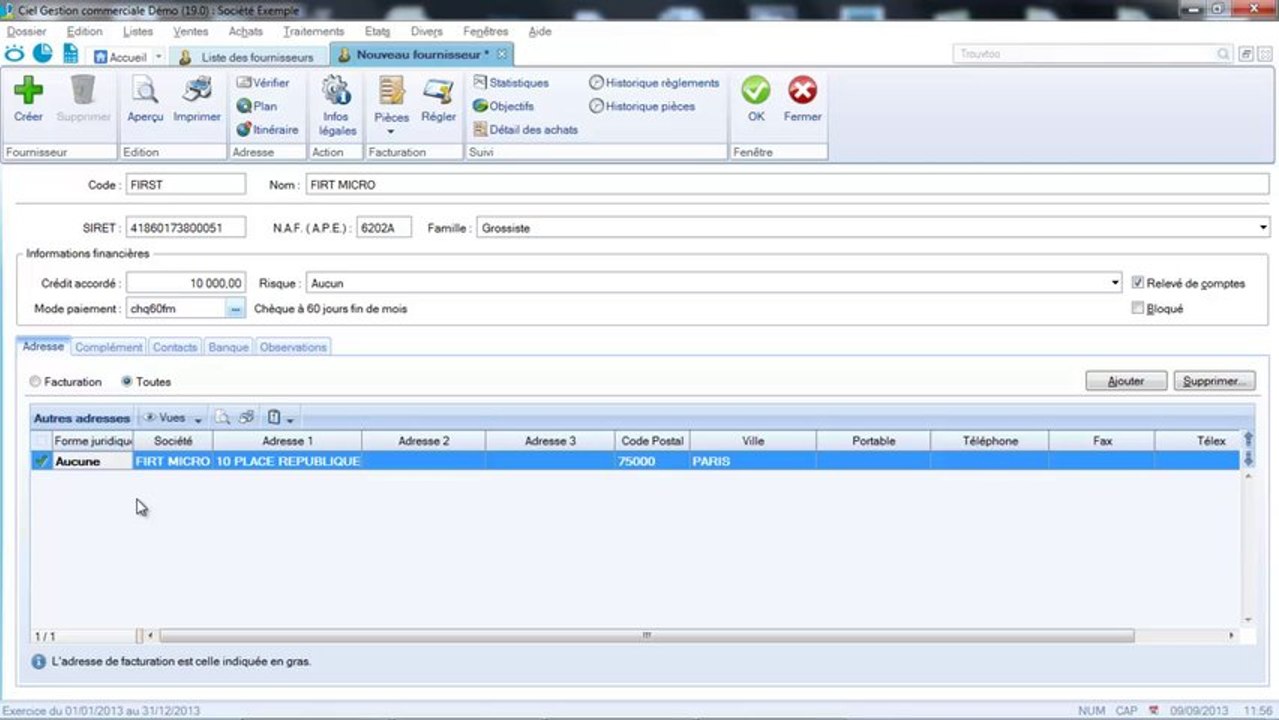The width and height of the screenshot is (1279, 720).
Task: Click the Ajouter button
Action: pos(1126,381)
